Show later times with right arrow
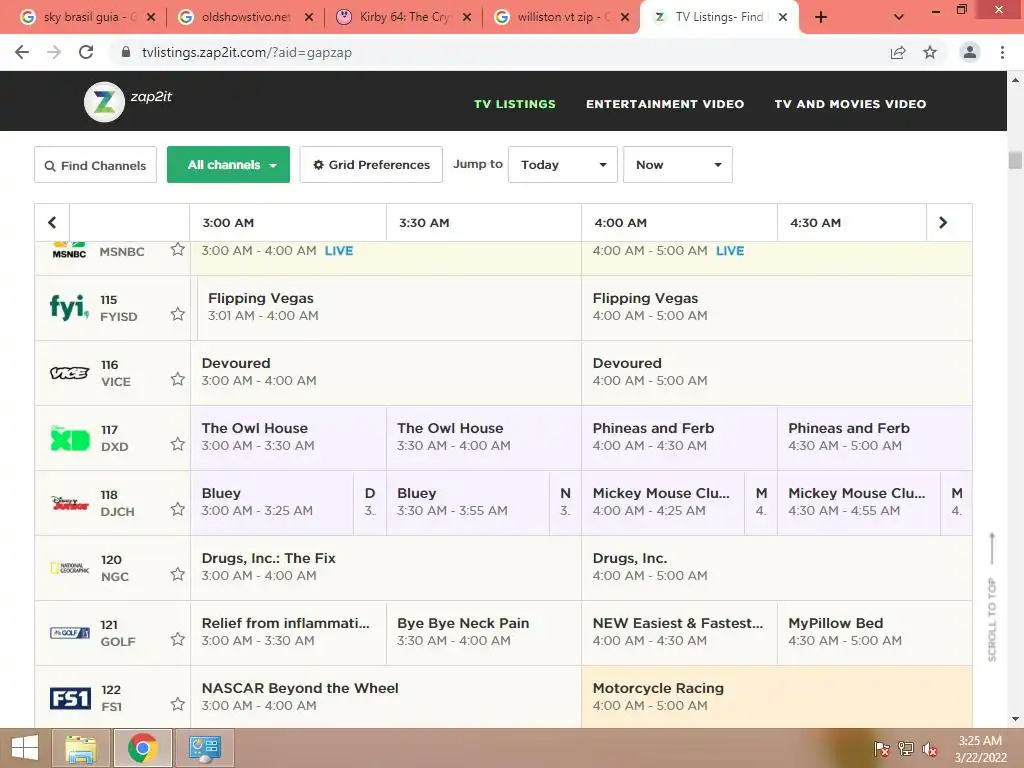This screenshot has width=1024, height=768. click(x=942, y=223)
